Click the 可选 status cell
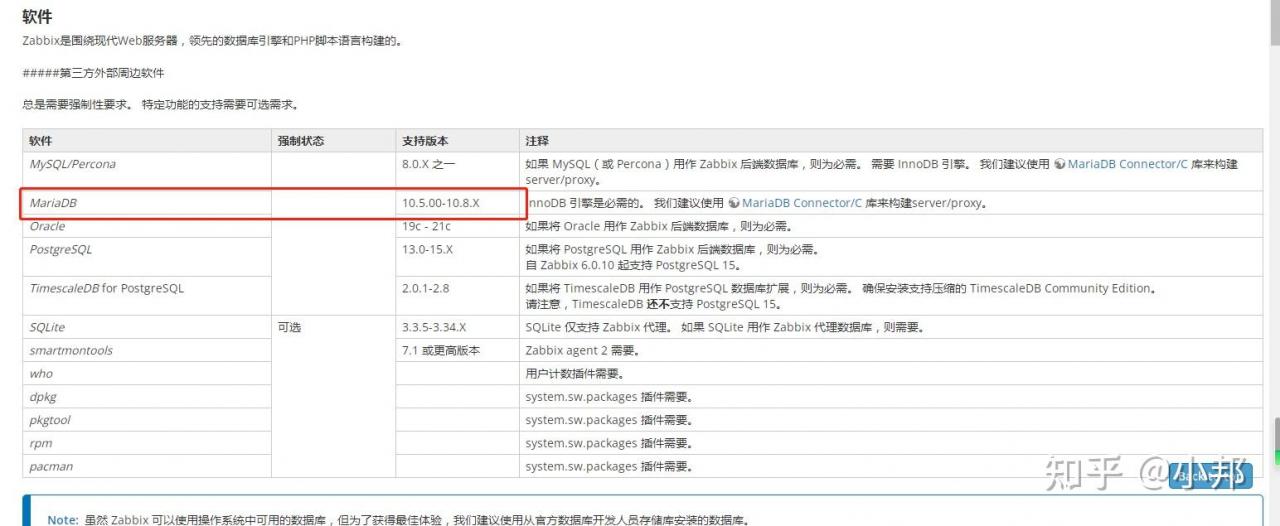Image resolution: width=1280 pixels, height=526 pixels. click(x=333, y=396)
